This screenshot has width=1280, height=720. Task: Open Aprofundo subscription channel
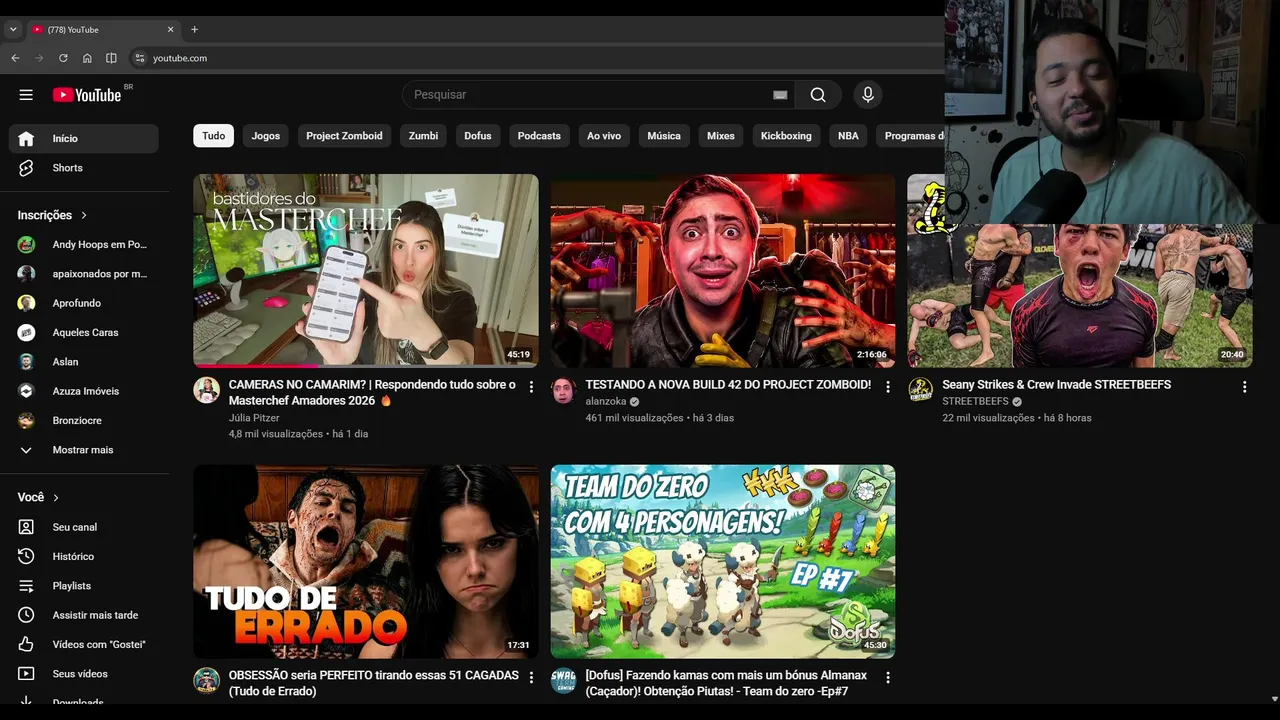pos(84,303)
